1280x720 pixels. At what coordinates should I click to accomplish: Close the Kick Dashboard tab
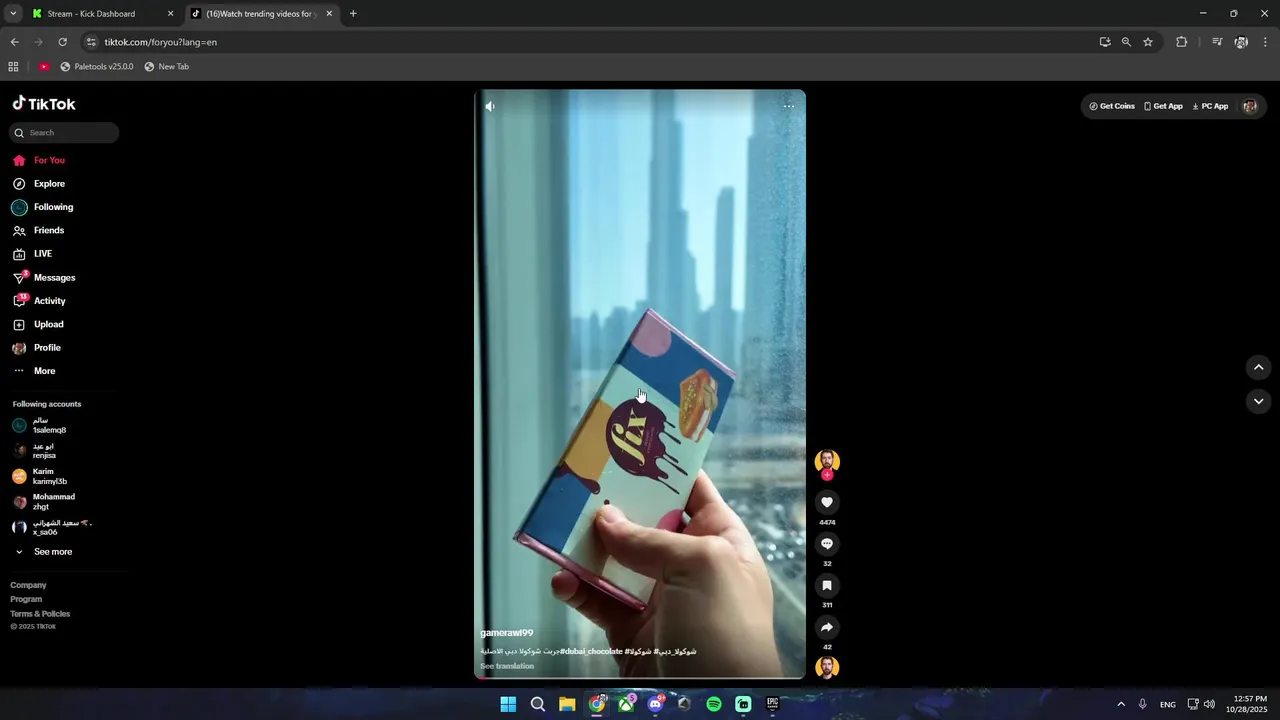pos(170,14)
